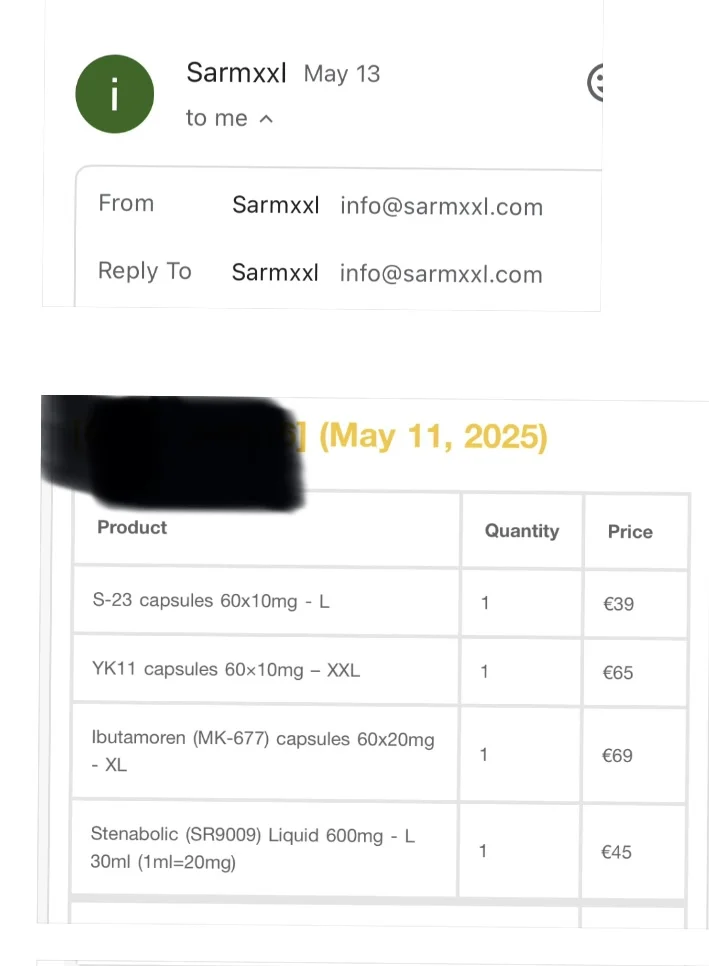The image size is (709, 966).
Task: Click the 'to me' recipient text
Action: click(217, 118)
